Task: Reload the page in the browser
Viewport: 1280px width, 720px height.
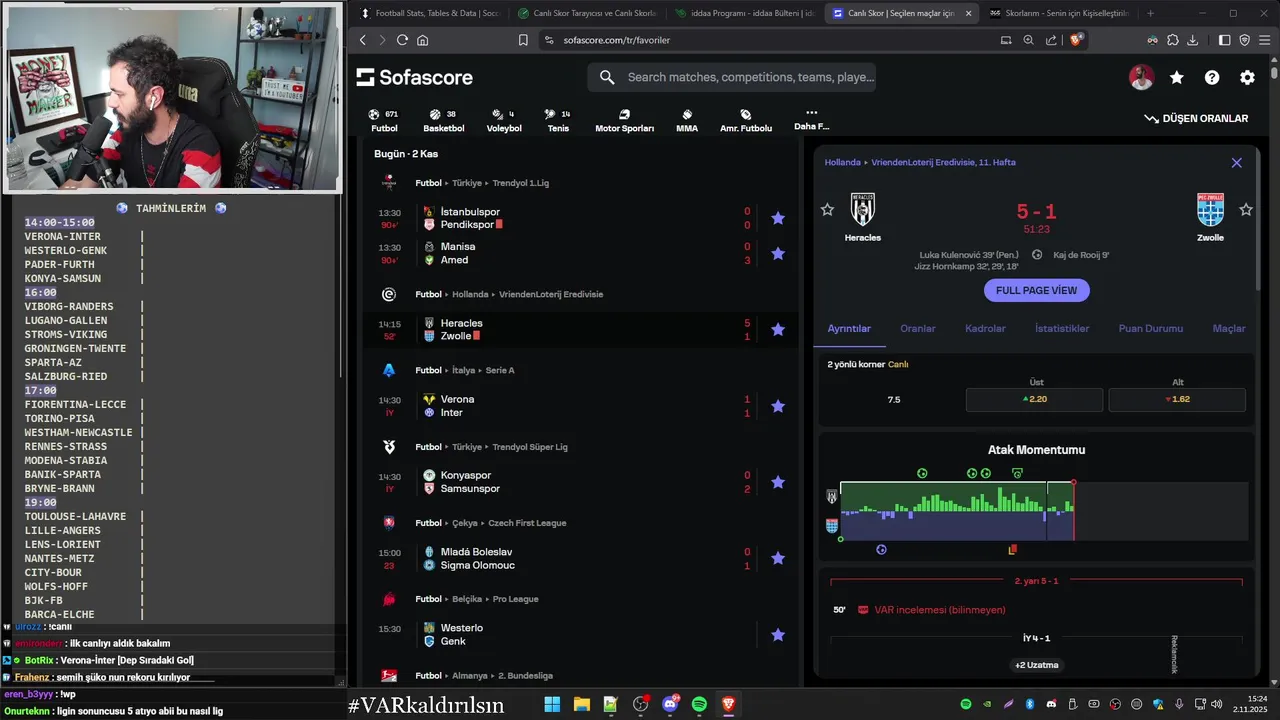Action: (x=402, y=40)
